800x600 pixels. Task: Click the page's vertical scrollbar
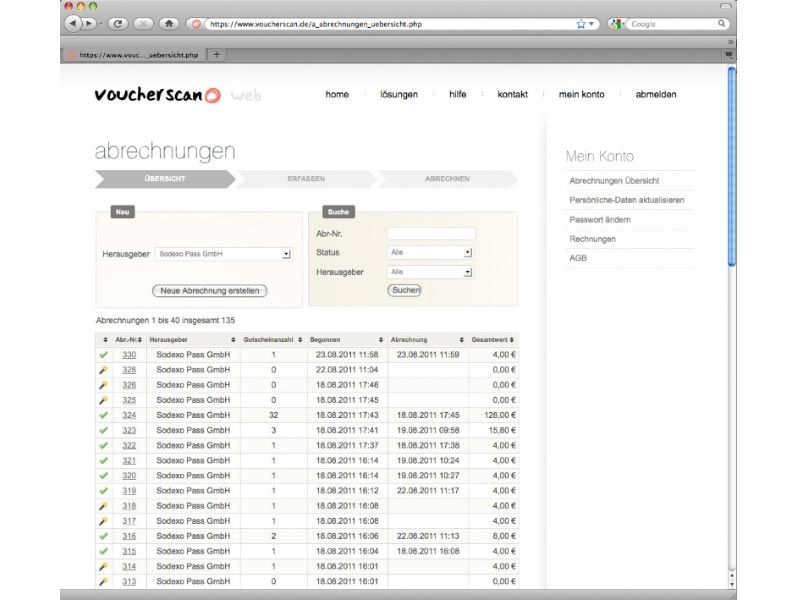731,170
